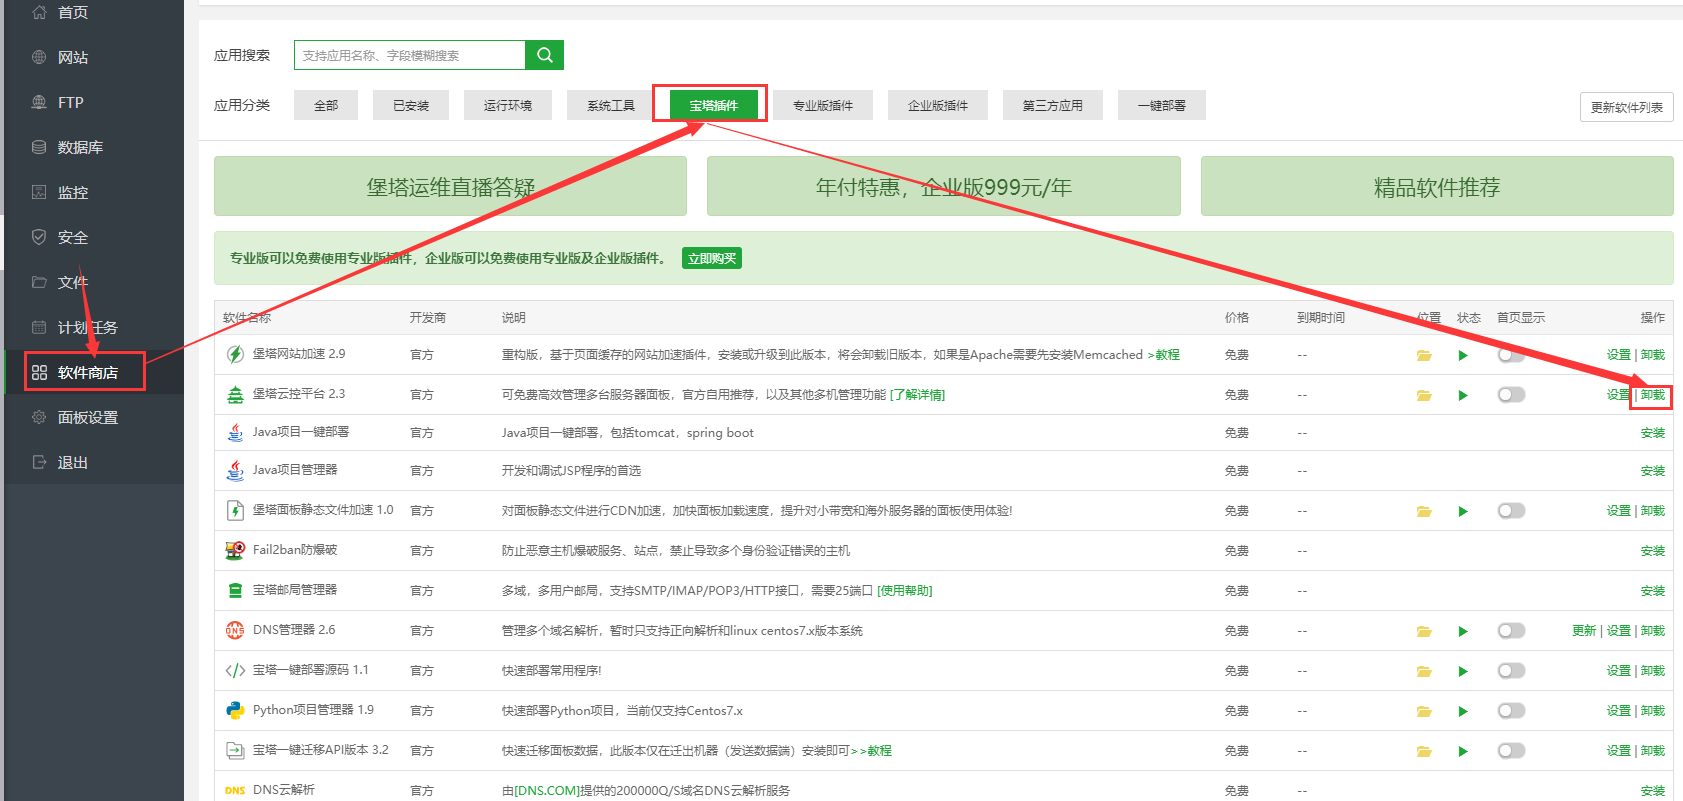Click the 应用搜索 input field
Screen dimensions: 1683x801
coord(409,55)
